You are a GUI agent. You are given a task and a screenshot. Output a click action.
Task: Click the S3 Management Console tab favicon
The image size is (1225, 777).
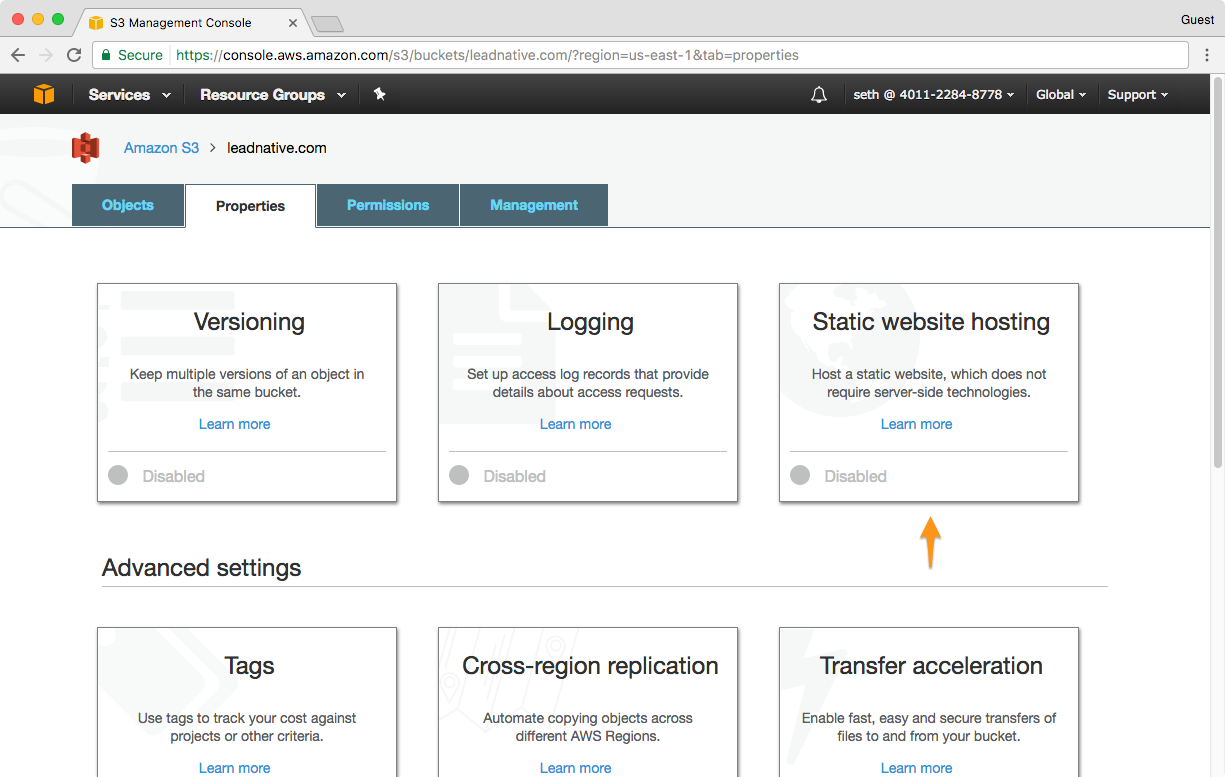[96, 21]
